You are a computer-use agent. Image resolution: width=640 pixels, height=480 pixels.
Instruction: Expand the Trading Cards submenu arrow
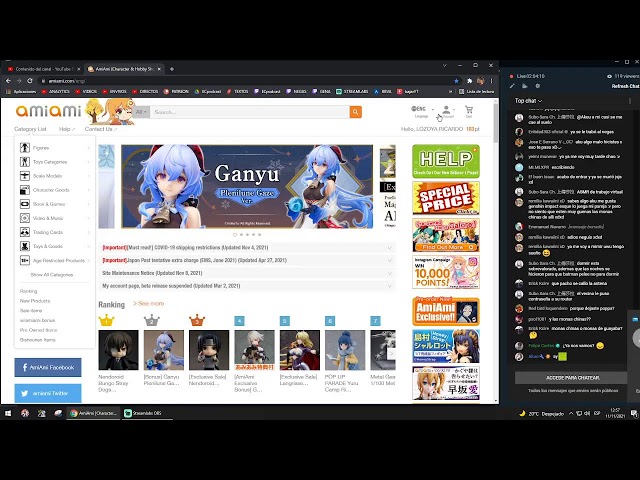pyautogui.click(x=88, y=232)
